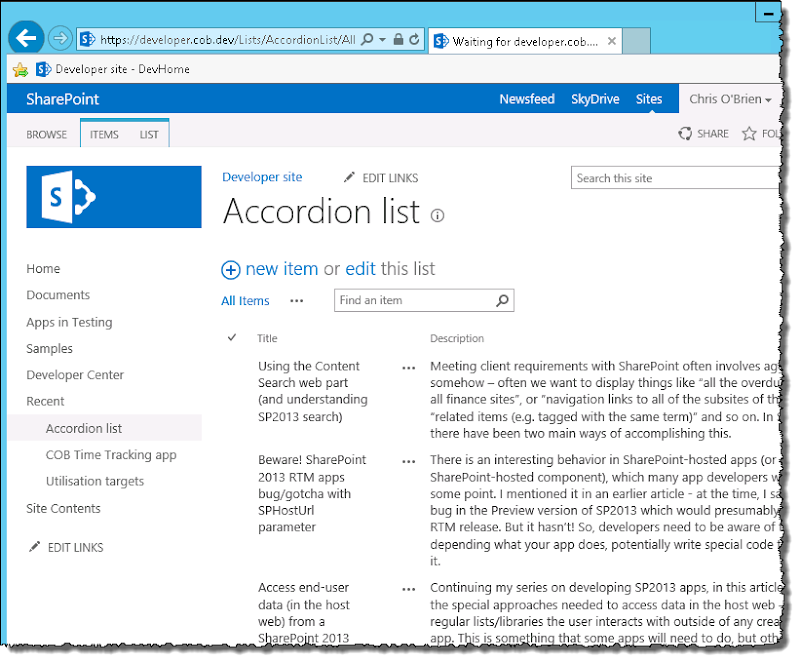Click the Follow star icon
The height and width of the screenshot is (662, 800).
click(749, 134)
